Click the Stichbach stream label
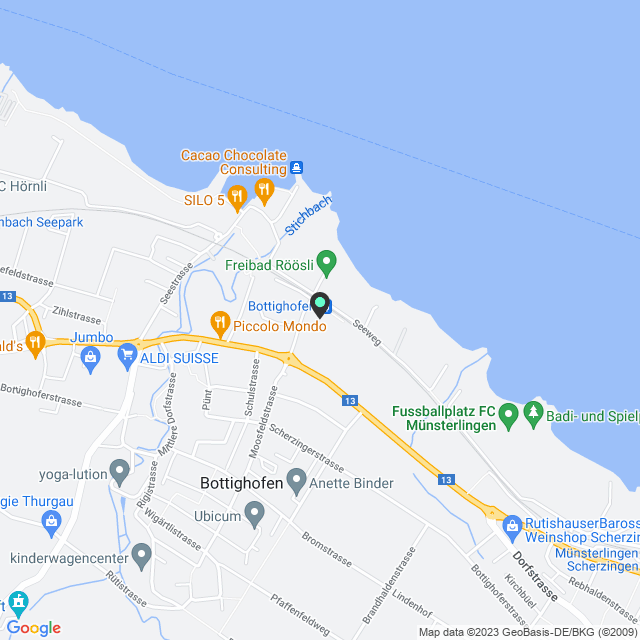The width and height of the screenshot is (640, 640). click(x=309, y=215)
